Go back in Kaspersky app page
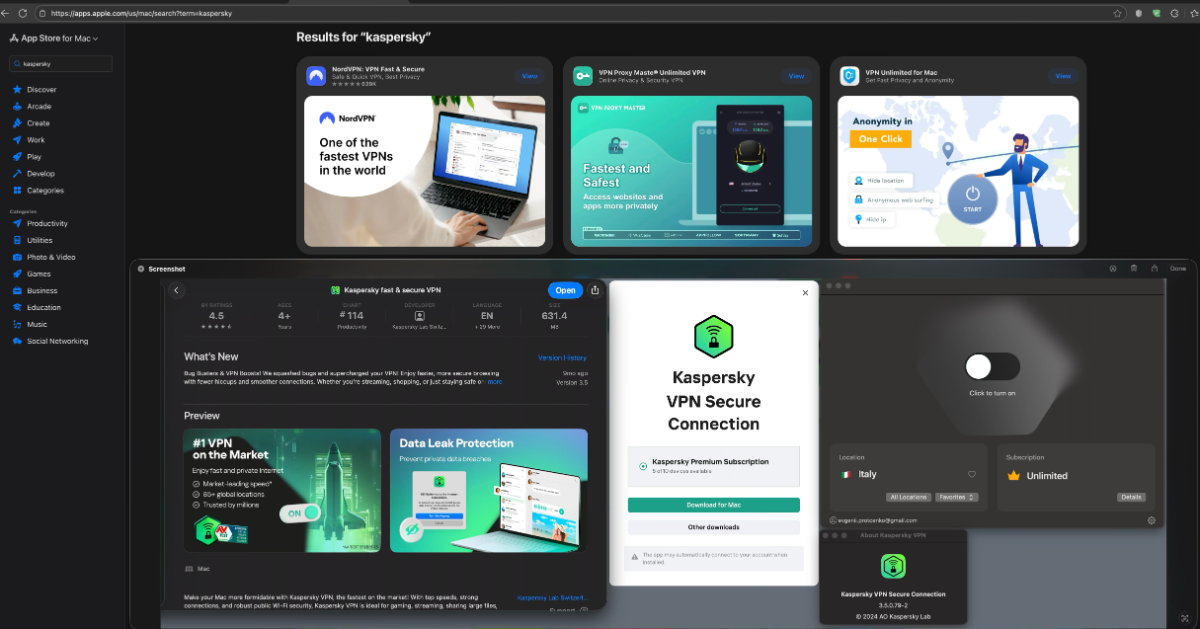Viewport: 1200px width, 629px height. (177, 290)
